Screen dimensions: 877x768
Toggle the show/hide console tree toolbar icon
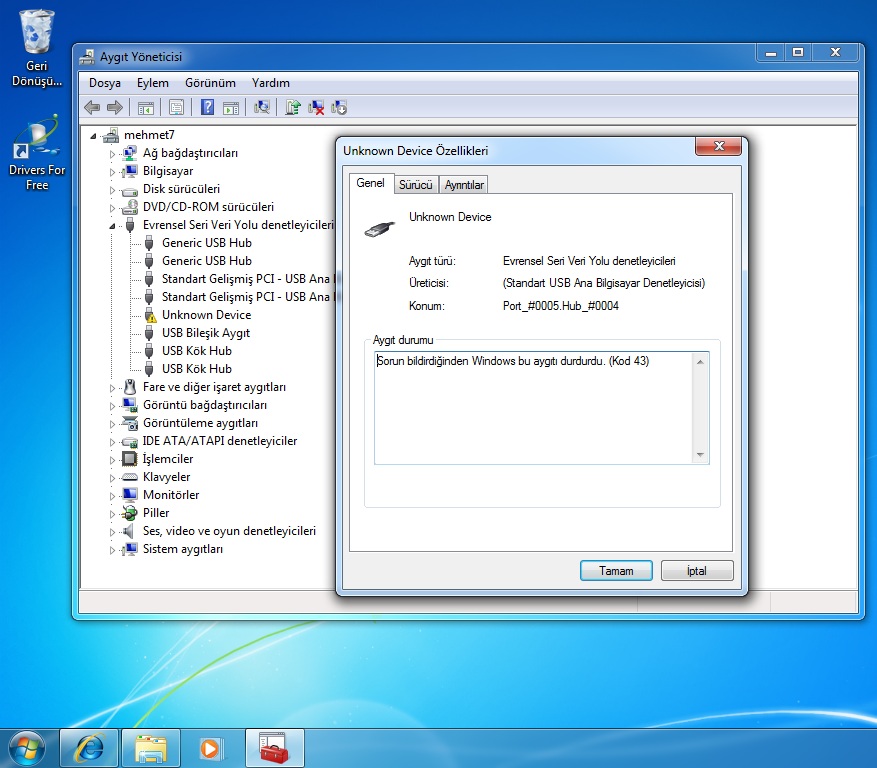click(x=145, y=107)
